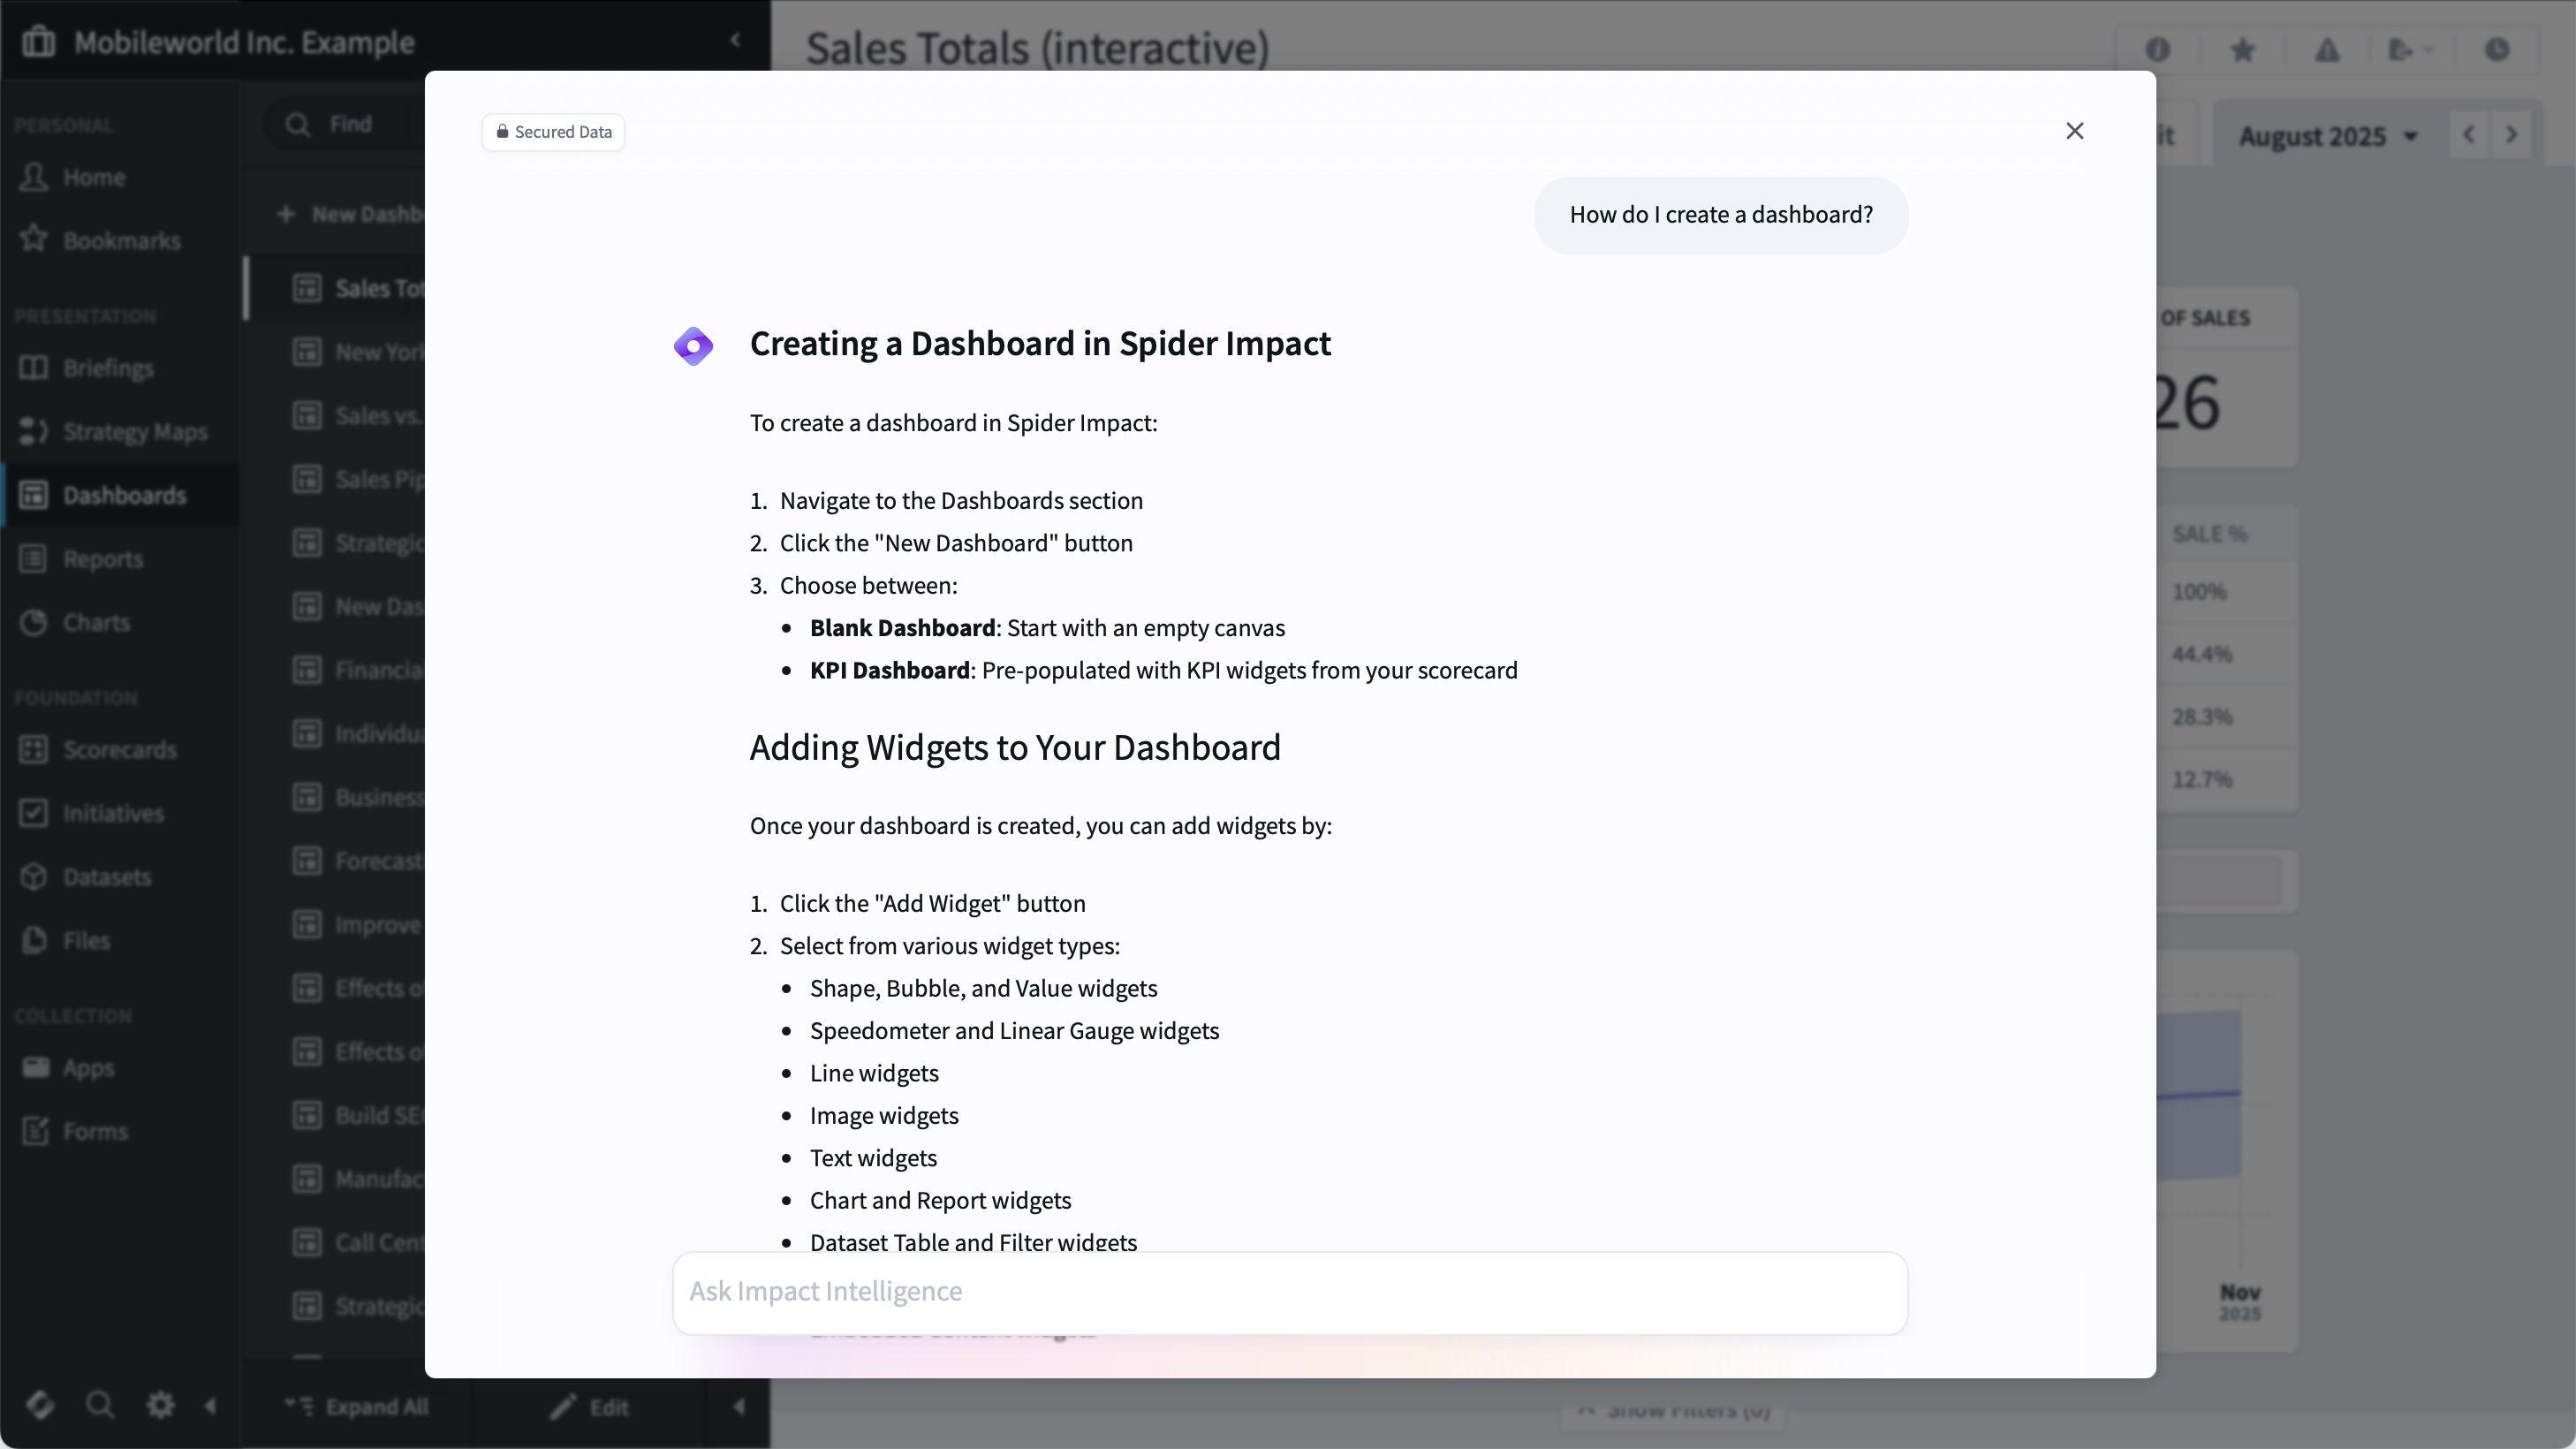This screenshot has height=1449, width=2576.
Task: Click the Strategy Maps icon
Action: (x=34, y=431)
